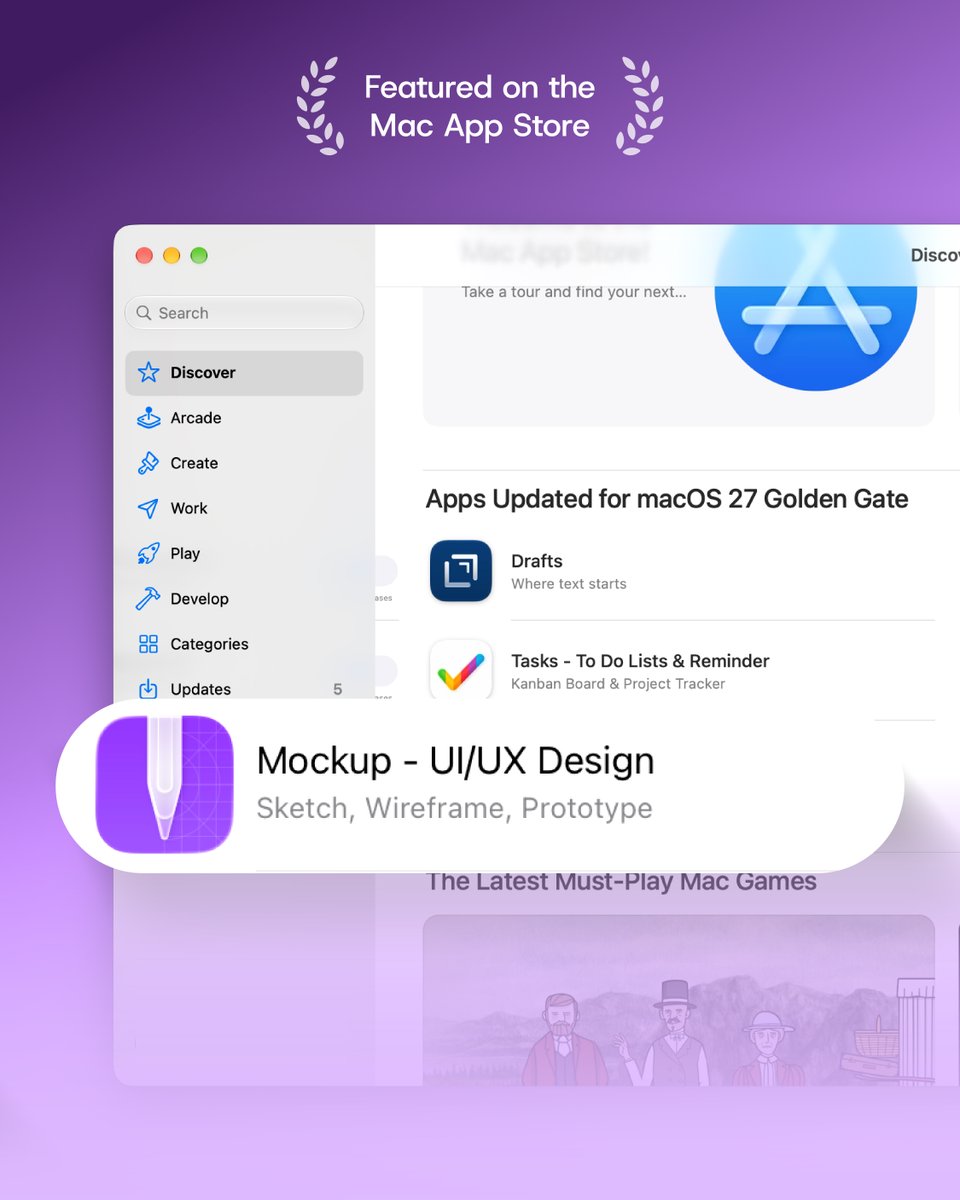Minimize the App Store window

coord(171,255)
